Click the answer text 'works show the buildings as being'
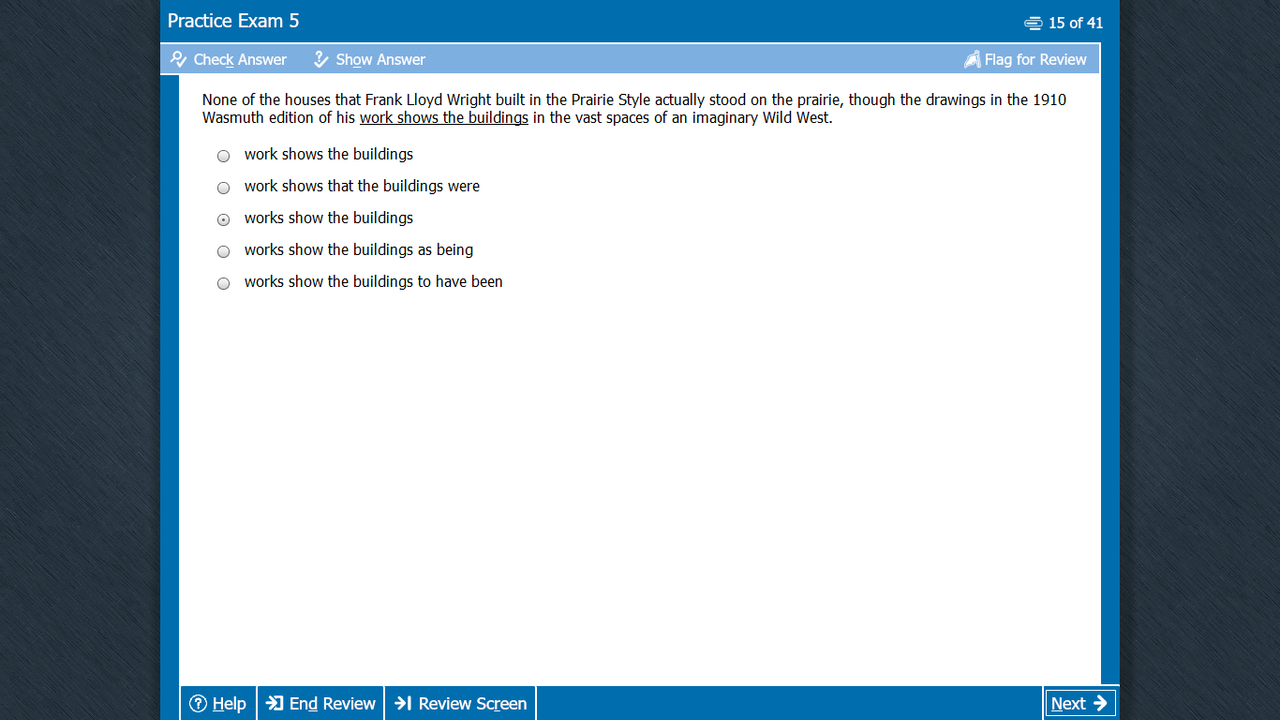The width and height of the screenshot is (1280, 720). coord(359,250)
